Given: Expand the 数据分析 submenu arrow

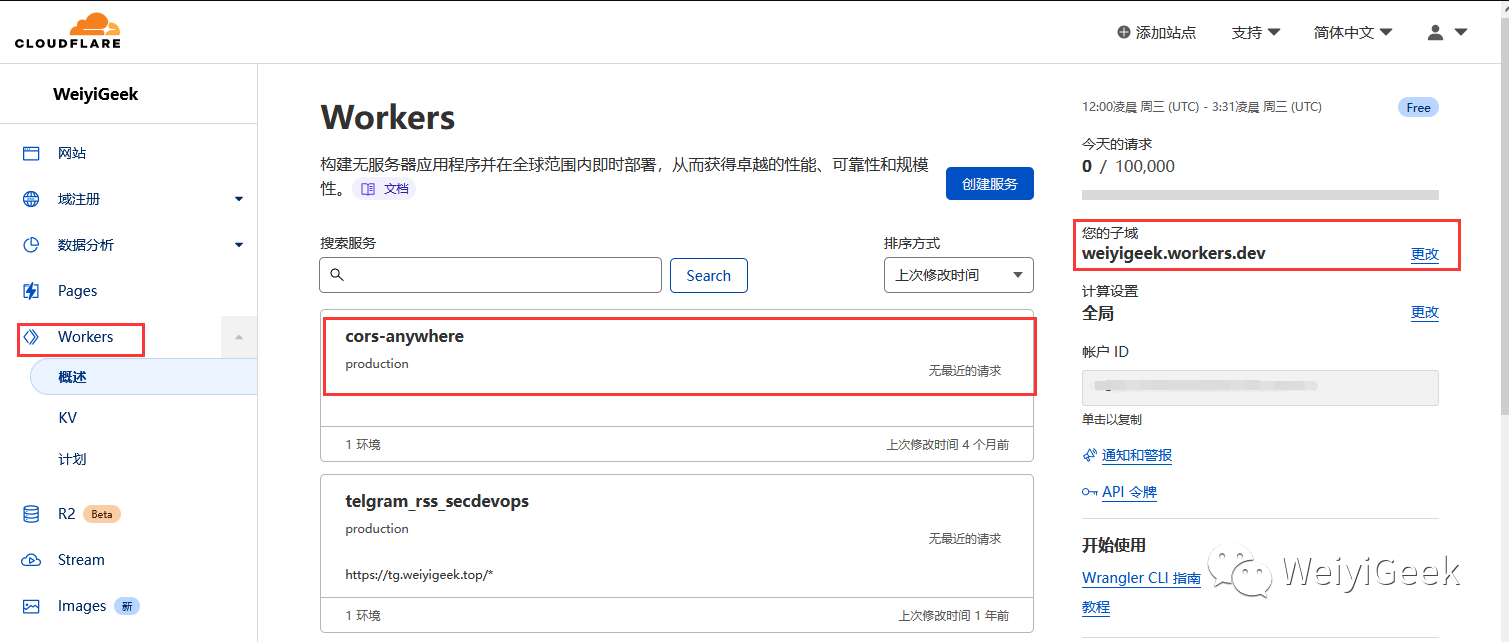Looking at the screenshot, I should click(x=239, y=245).
